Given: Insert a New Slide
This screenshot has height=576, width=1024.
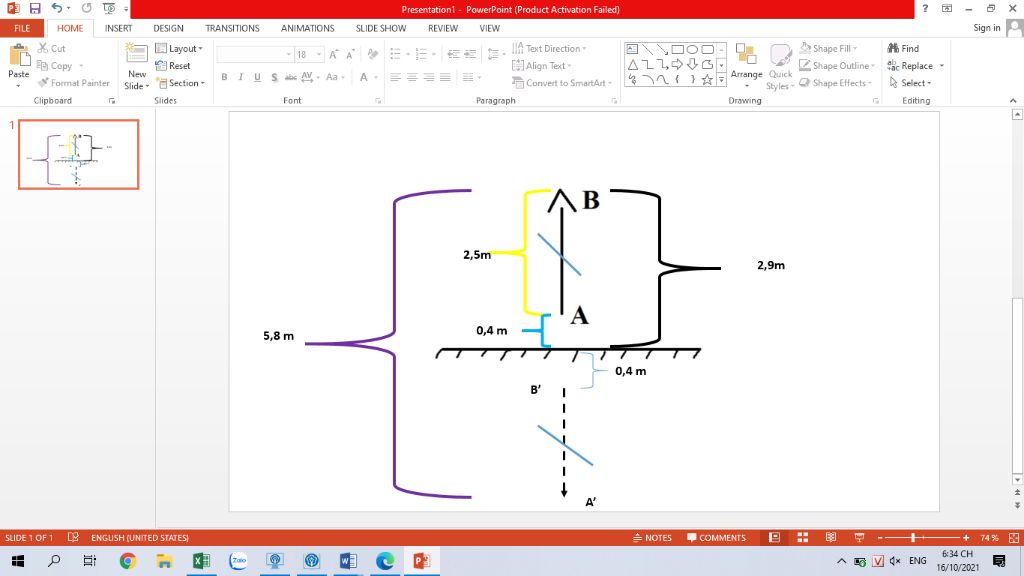Looking at the screenshot, I should (136, 67).
